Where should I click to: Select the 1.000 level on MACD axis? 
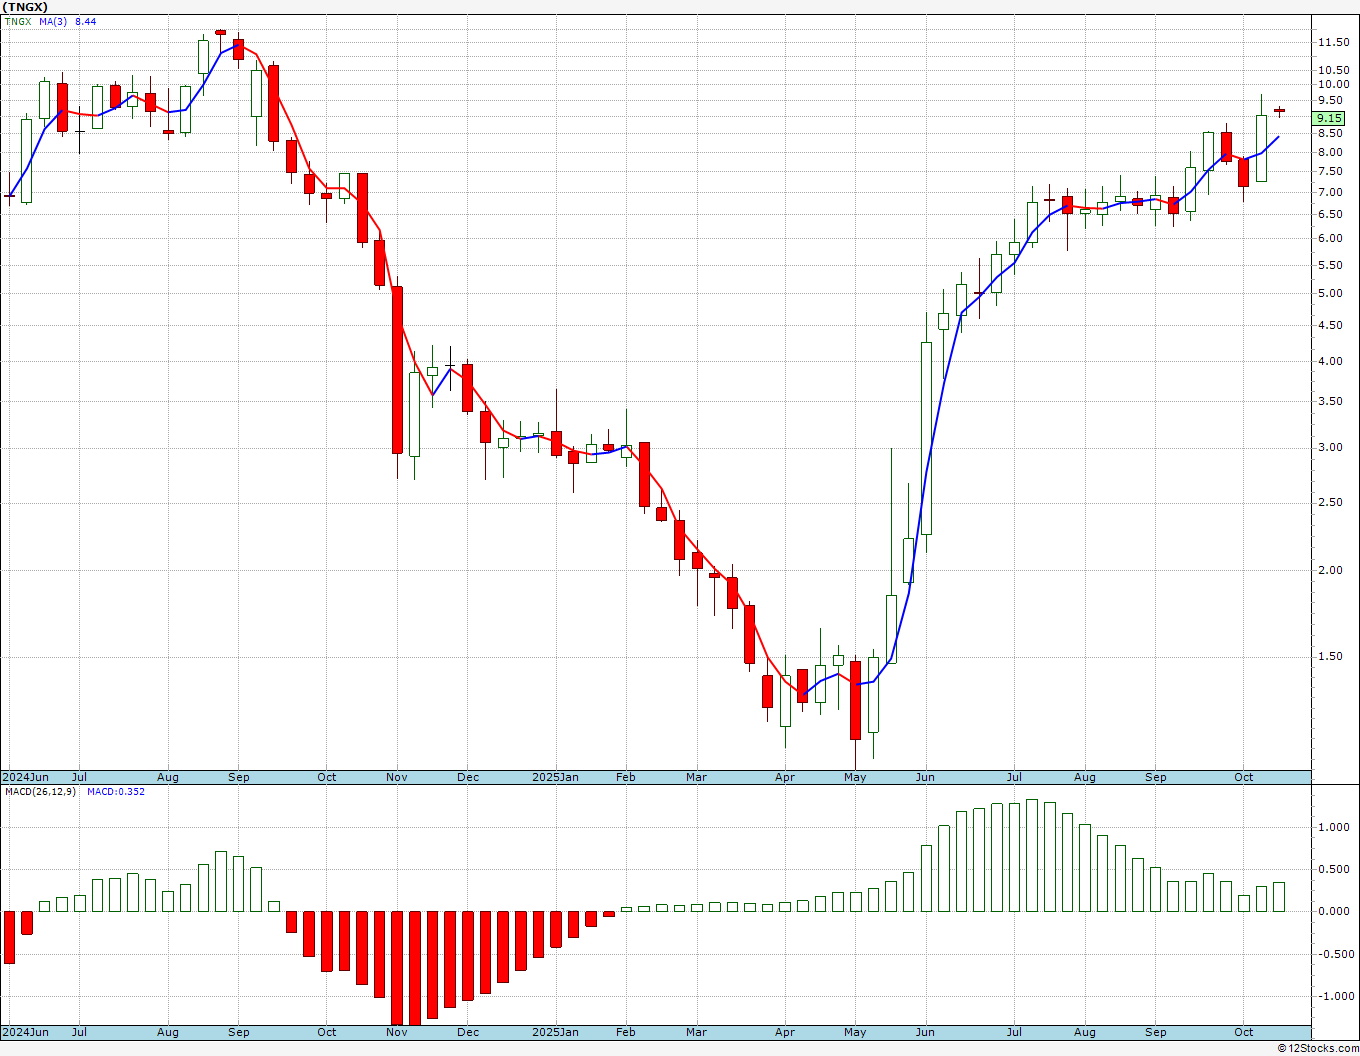click(1333, 827)
